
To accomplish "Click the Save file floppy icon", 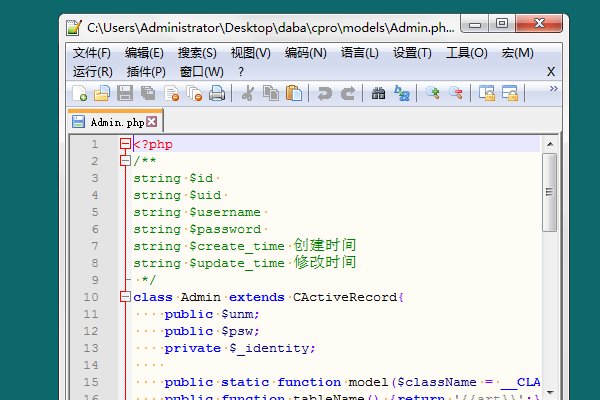I will pos(125,93).
